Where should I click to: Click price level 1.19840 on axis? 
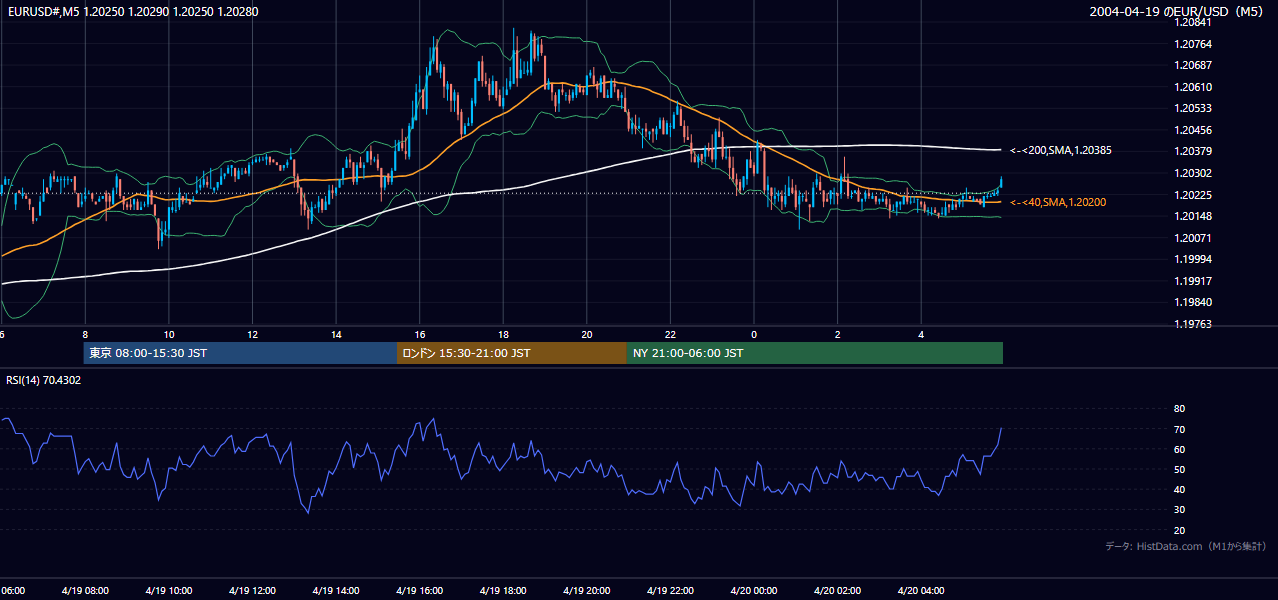pos(1194,302)
